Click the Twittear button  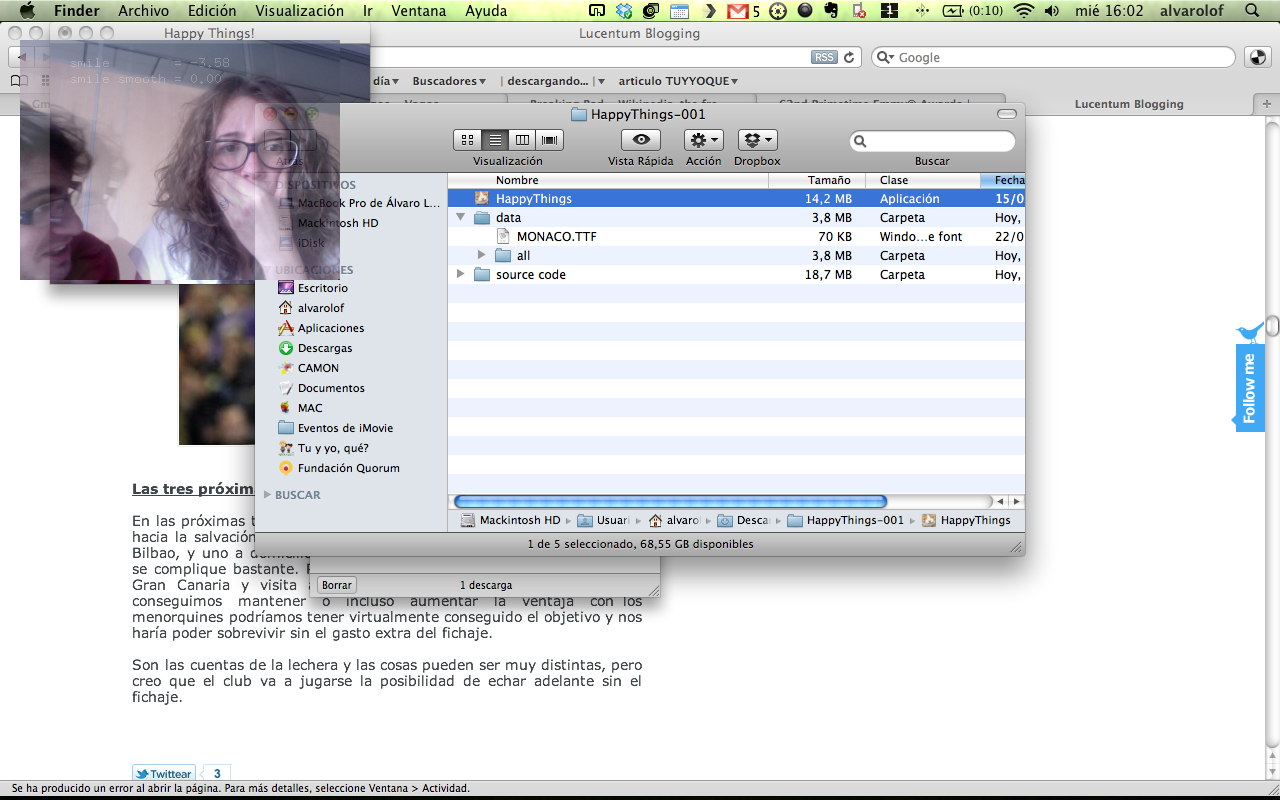click(x=164, y=774)
